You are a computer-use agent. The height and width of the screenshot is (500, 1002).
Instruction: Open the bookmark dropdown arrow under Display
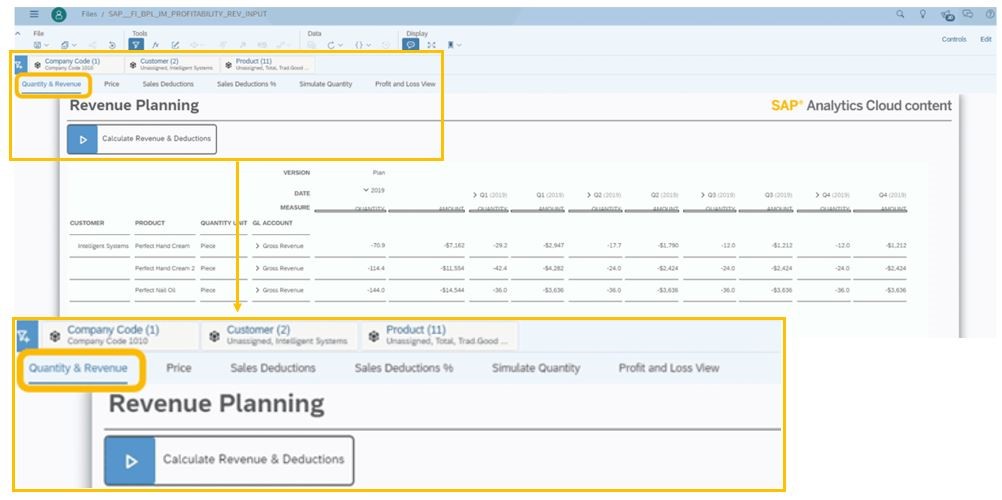(459, 45)
